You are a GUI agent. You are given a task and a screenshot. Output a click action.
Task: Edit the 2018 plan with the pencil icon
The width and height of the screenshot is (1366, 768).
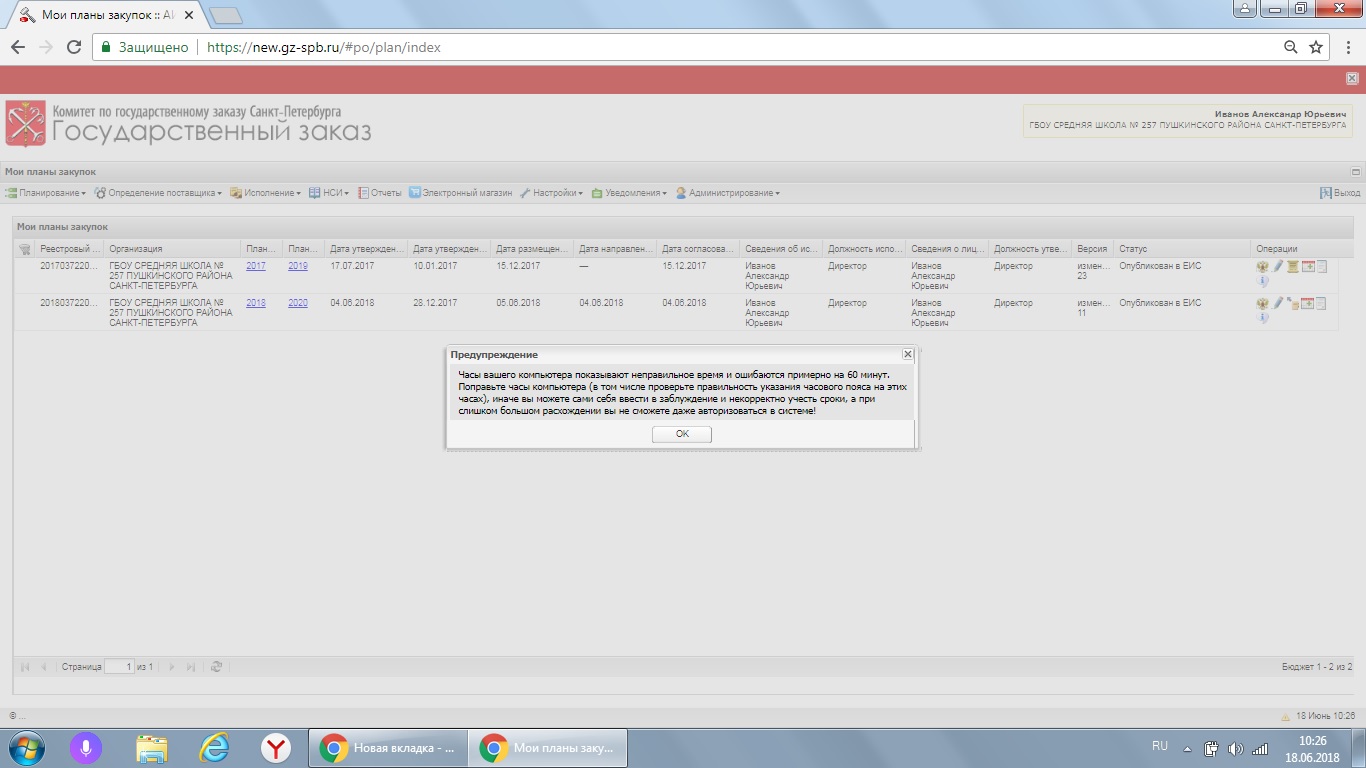[x=1277, y=303]
